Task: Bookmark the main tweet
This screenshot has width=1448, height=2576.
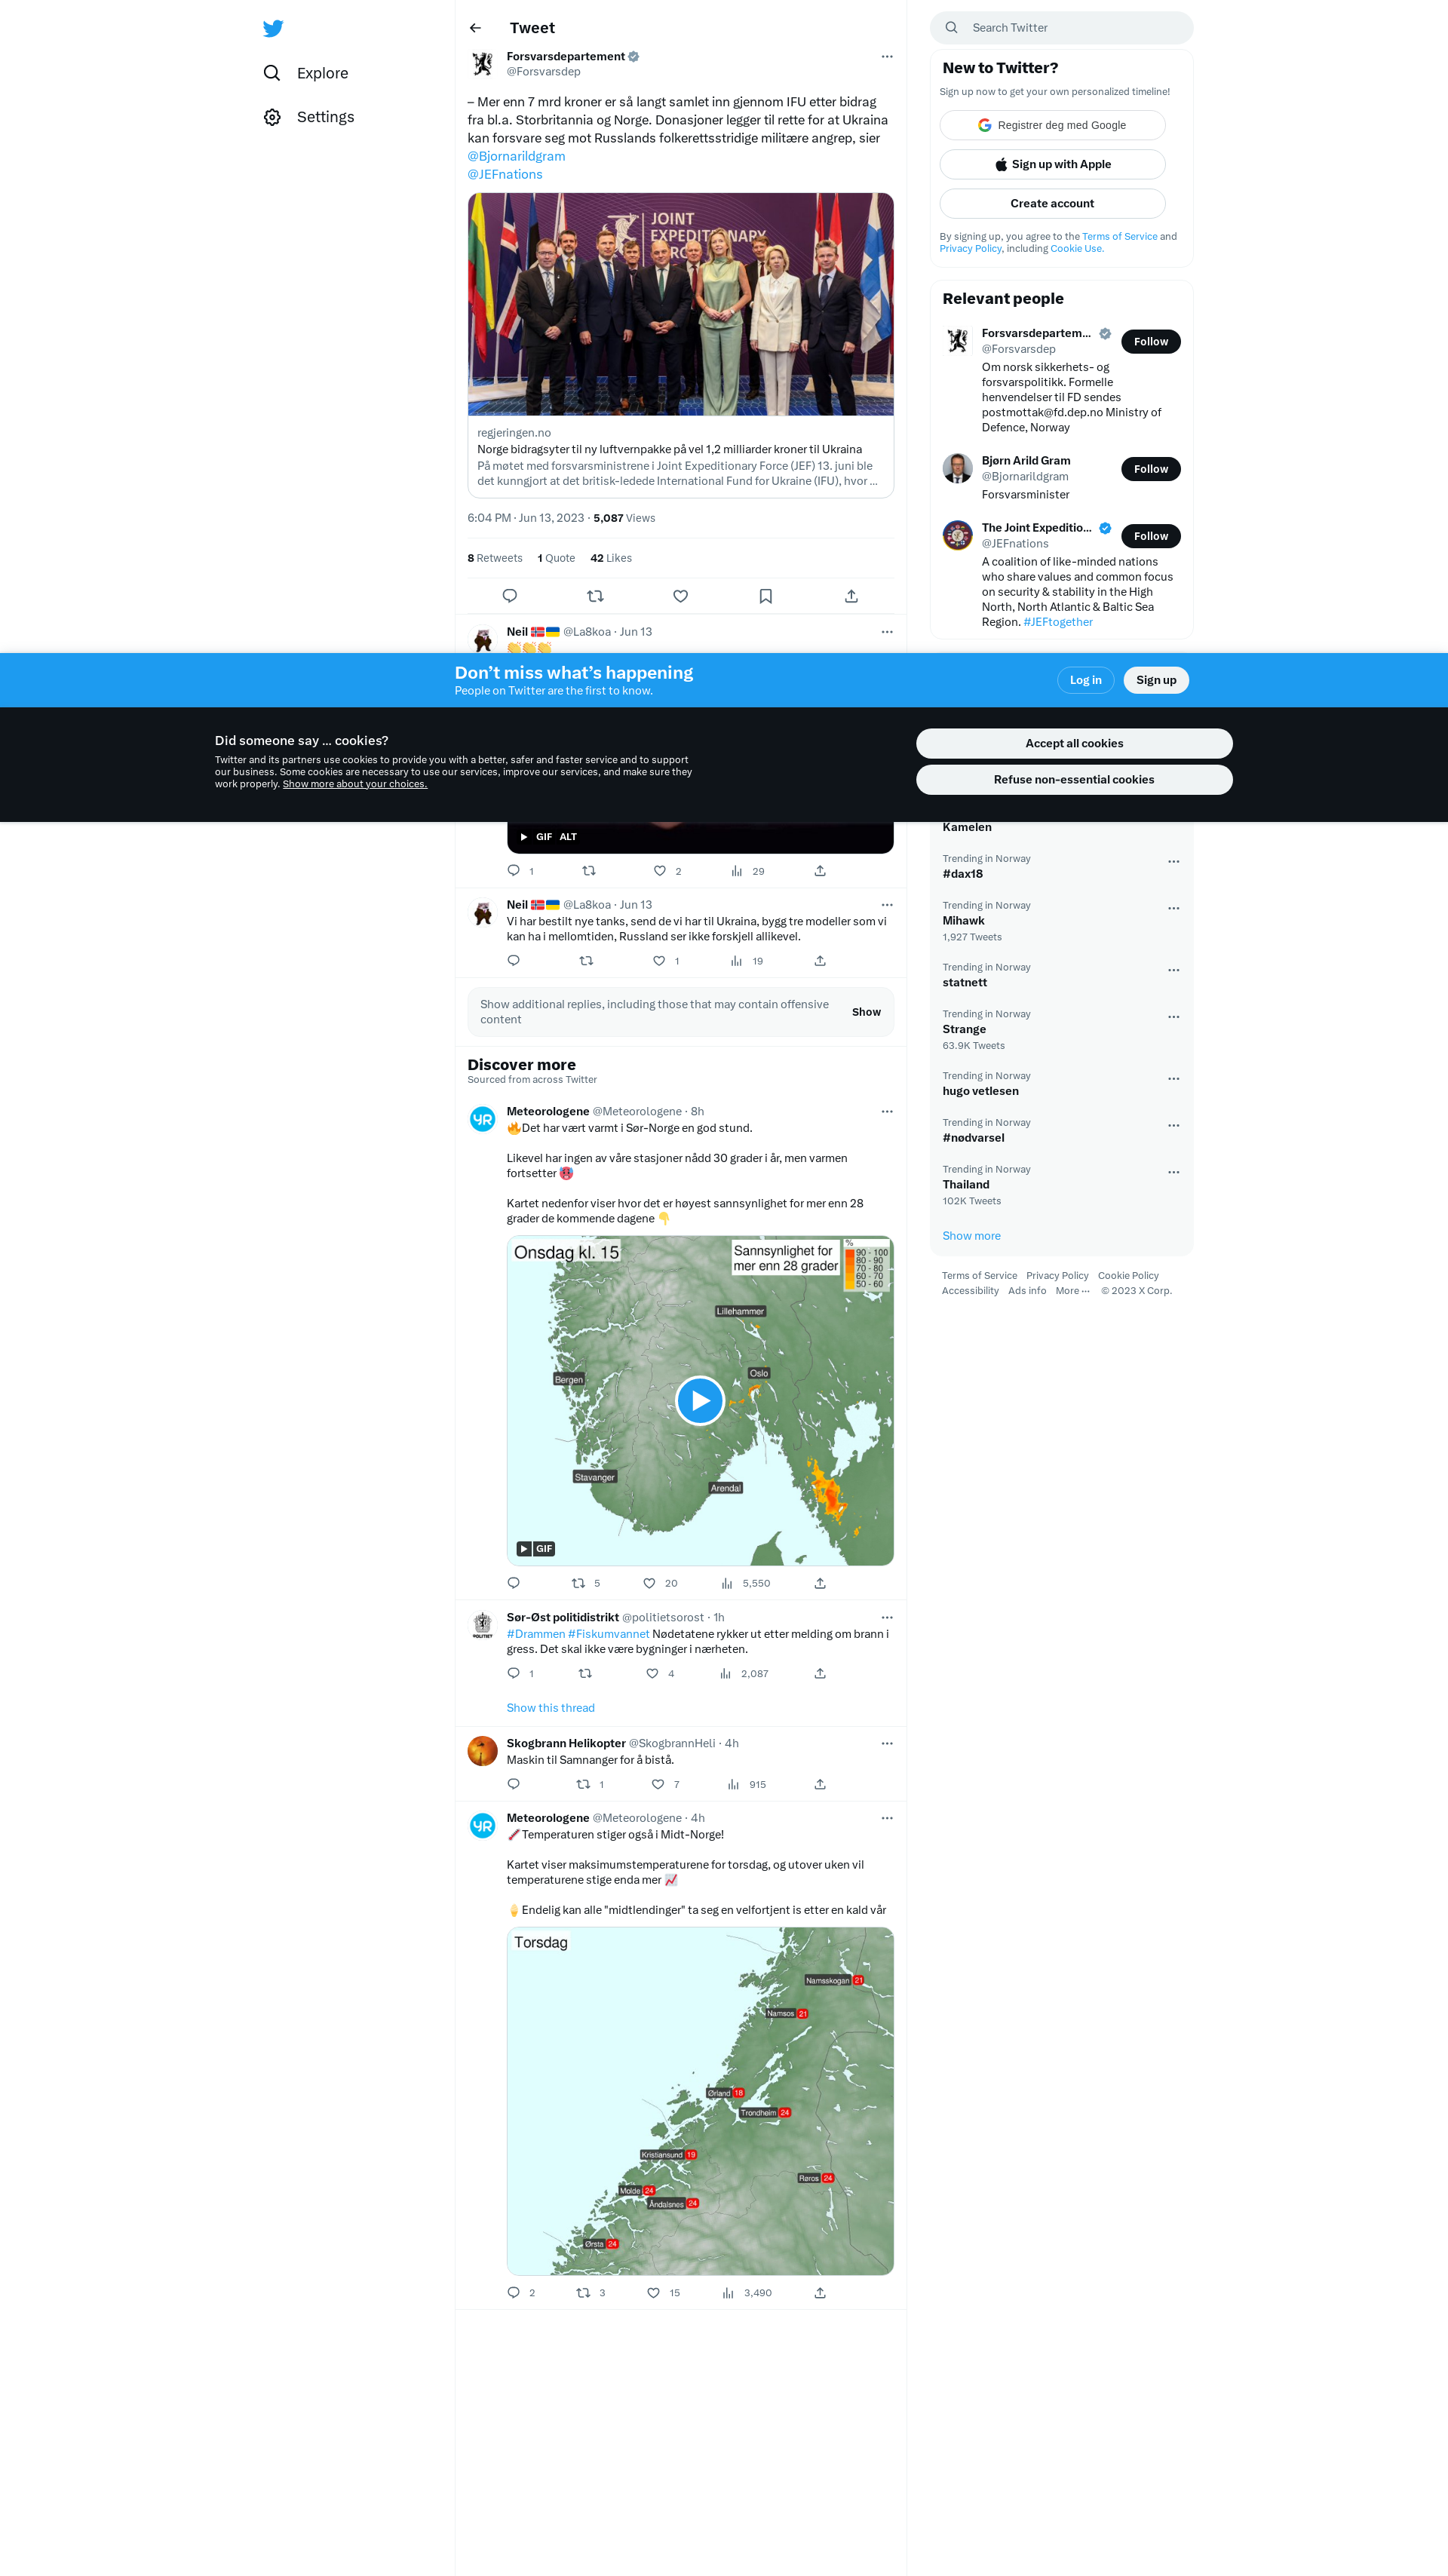Action: click(x=766, y=596)
